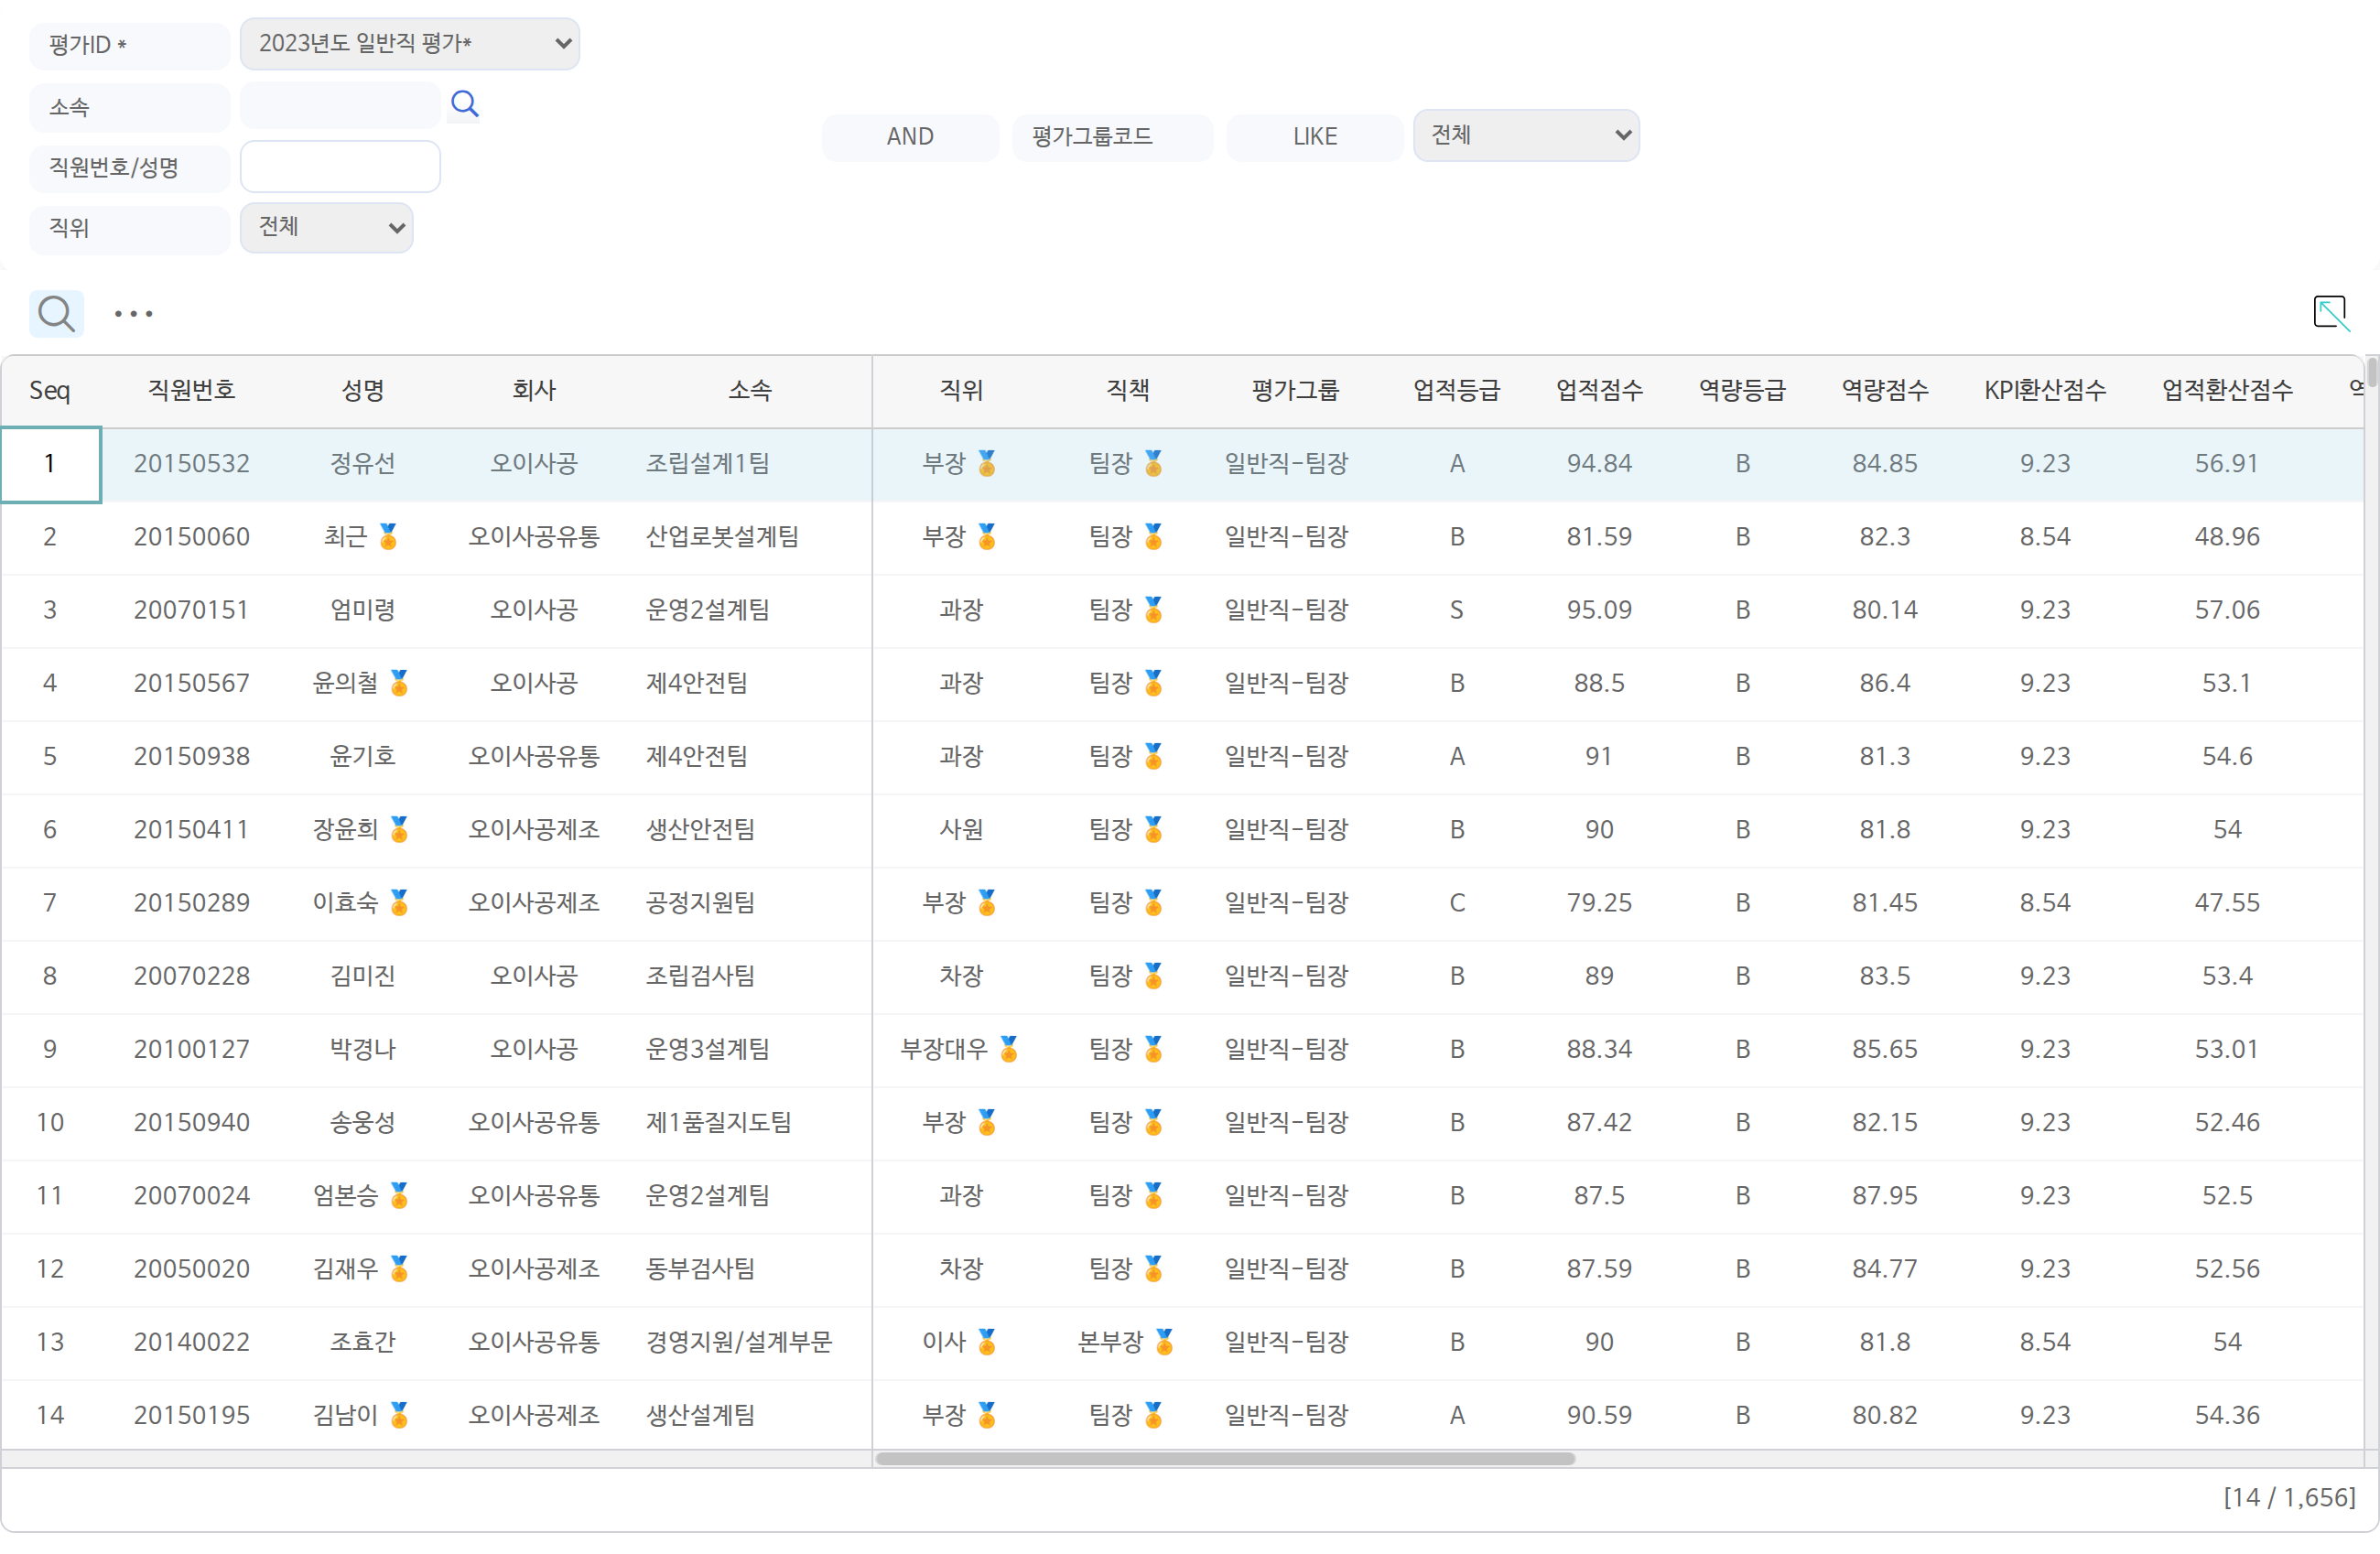The width and height of the screenshot is (2380, 1554).
Task: Click the vertical scrollbar thumb of the grid
Action: [x=2371, y=372]
